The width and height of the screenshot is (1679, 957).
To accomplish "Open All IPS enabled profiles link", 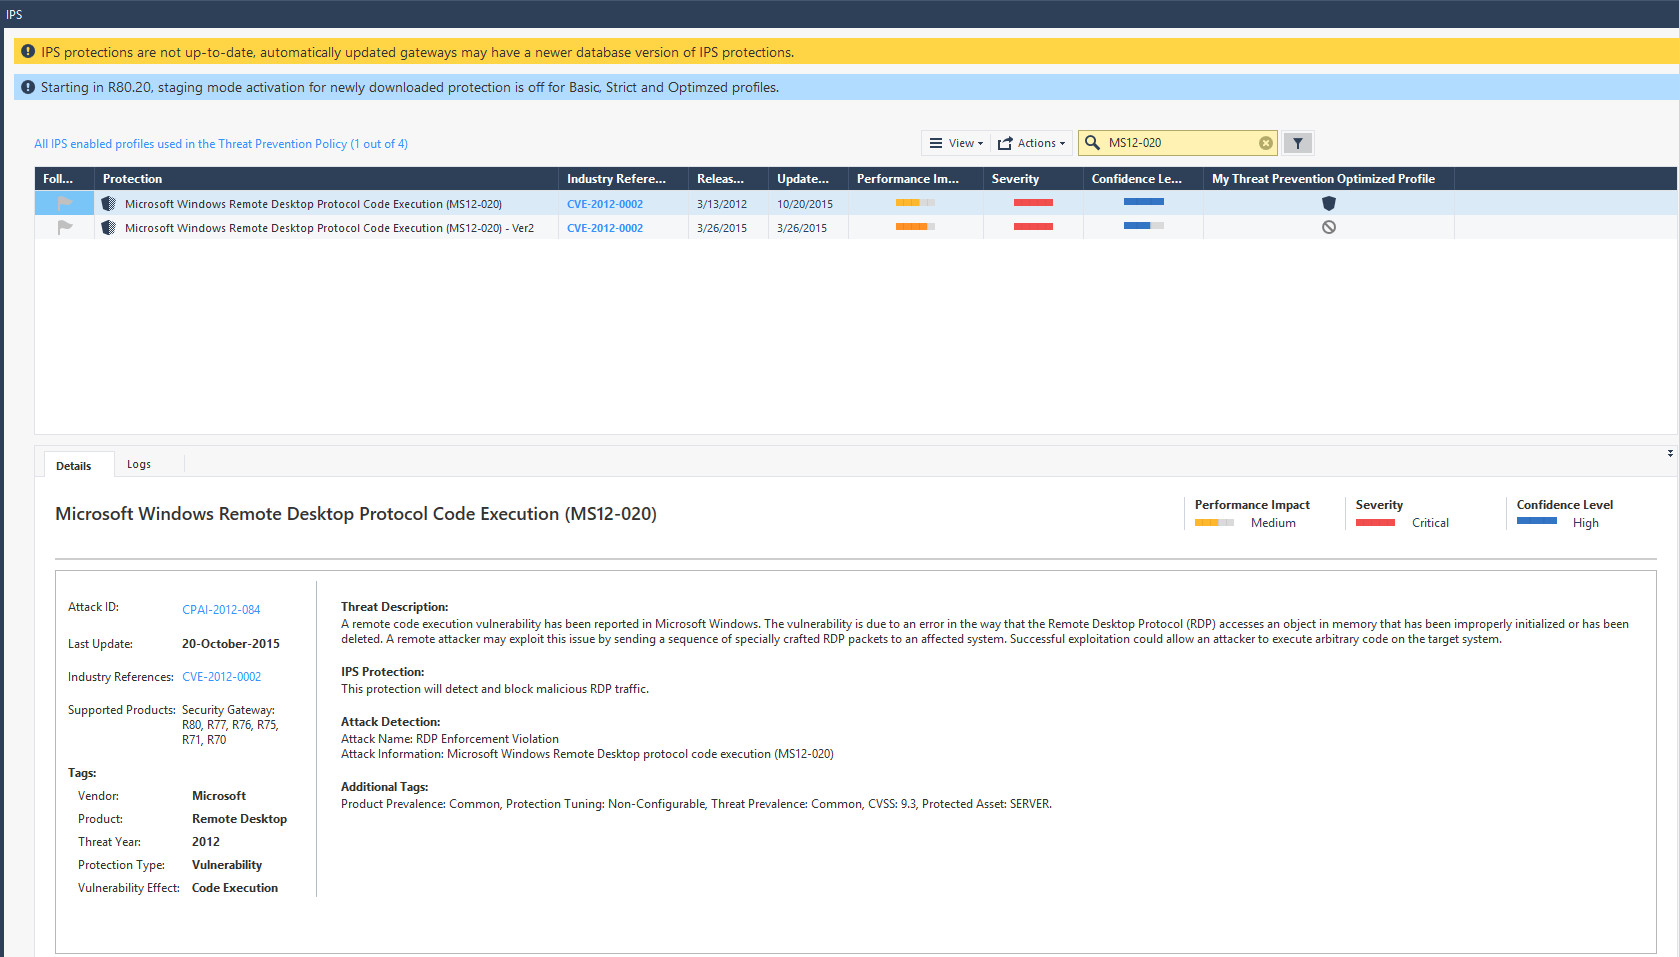I will tap(221, 144).
